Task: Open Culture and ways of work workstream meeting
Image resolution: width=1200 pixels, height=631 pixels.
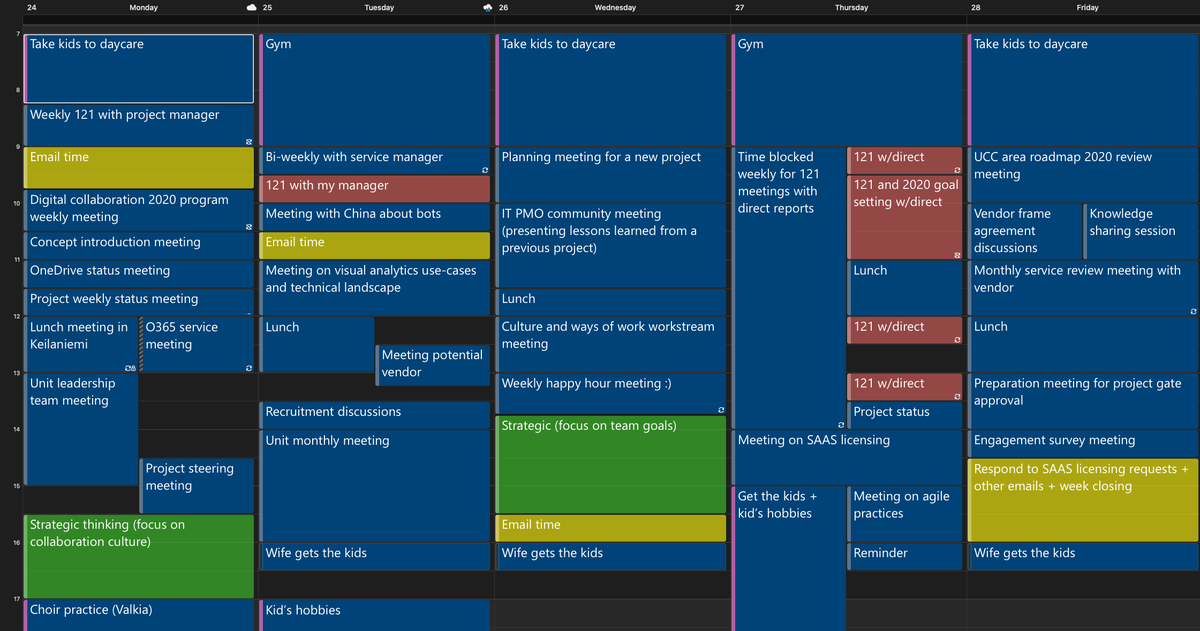Action: (611, 345)
